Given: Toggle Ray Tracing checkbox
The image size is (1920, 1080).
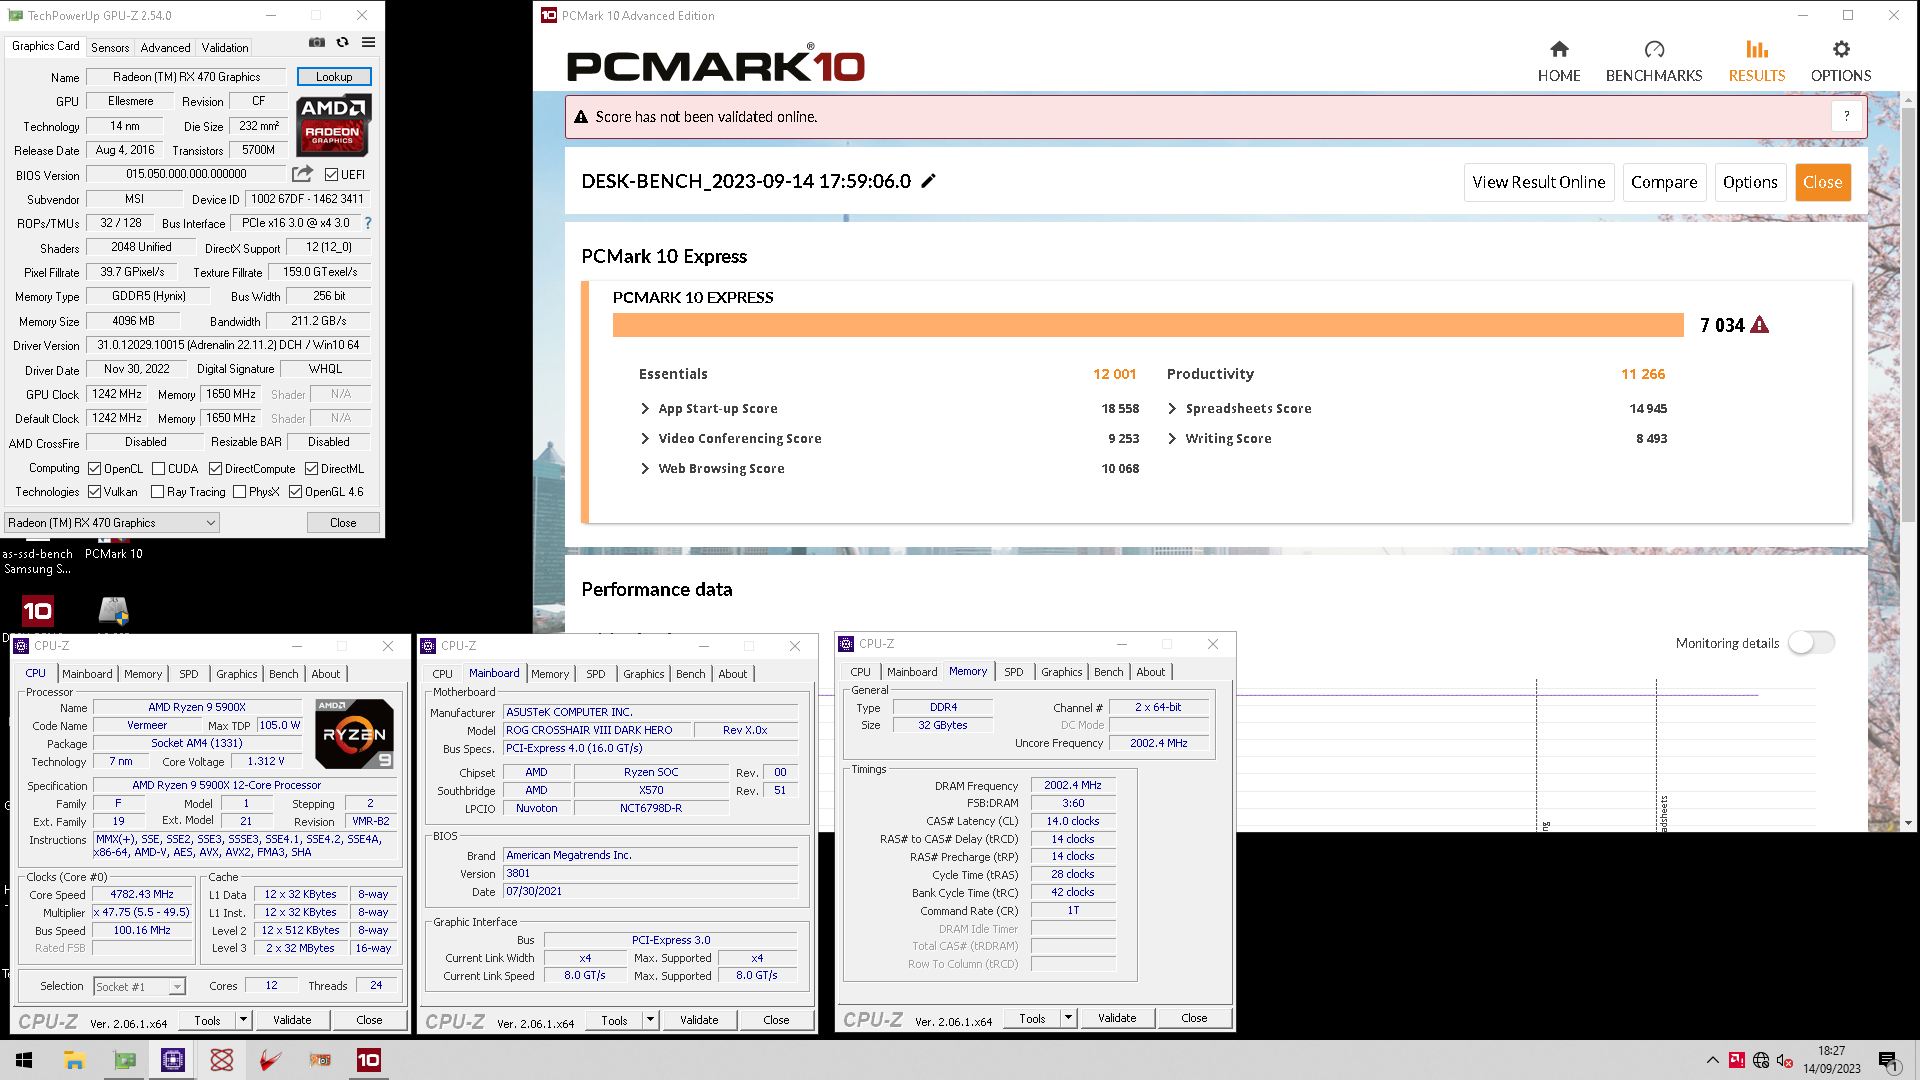Looking at the screenshot, I should coord(157,492).
